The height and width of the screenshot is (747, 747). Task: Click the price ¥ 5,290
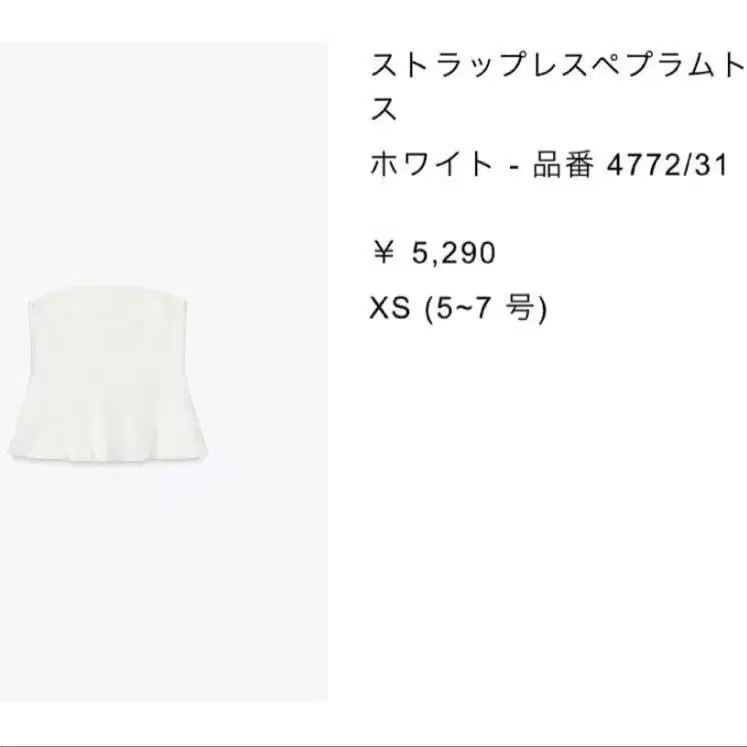(433, 252)
